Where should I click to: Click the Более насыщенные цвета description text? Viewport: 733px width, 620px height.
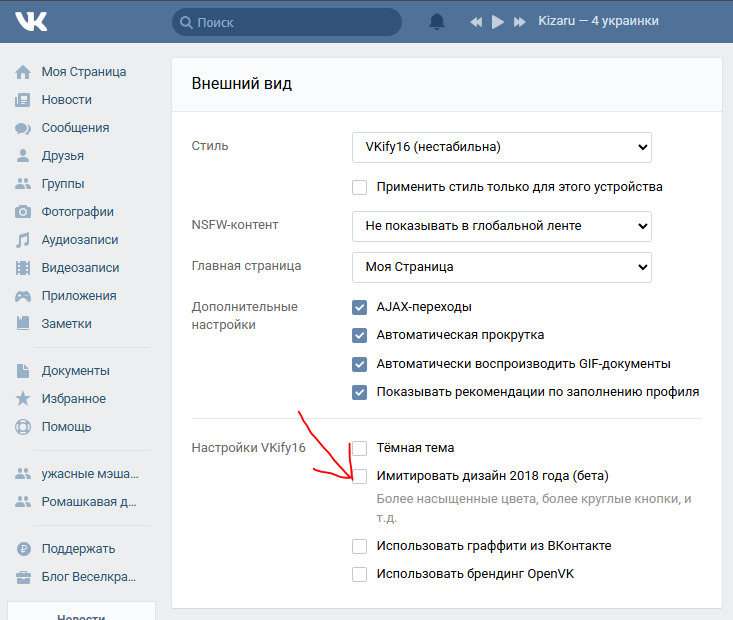coord(534,508)
